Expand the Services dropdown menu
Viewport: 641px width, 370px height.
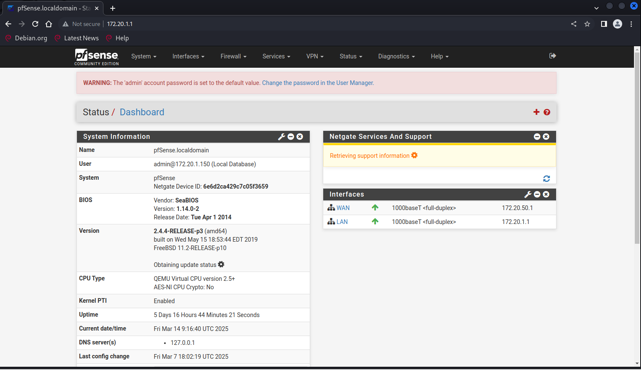[276, 56]
